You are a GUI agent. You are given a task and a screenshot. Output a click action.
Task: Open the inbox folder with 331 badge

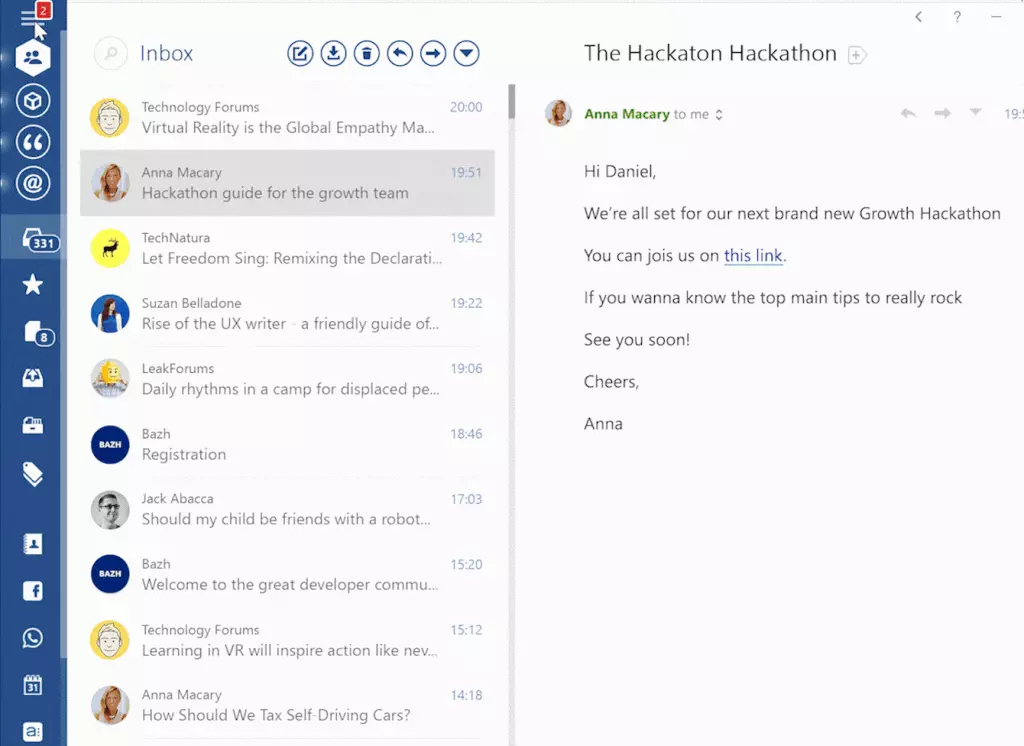[x=33, y=239]
